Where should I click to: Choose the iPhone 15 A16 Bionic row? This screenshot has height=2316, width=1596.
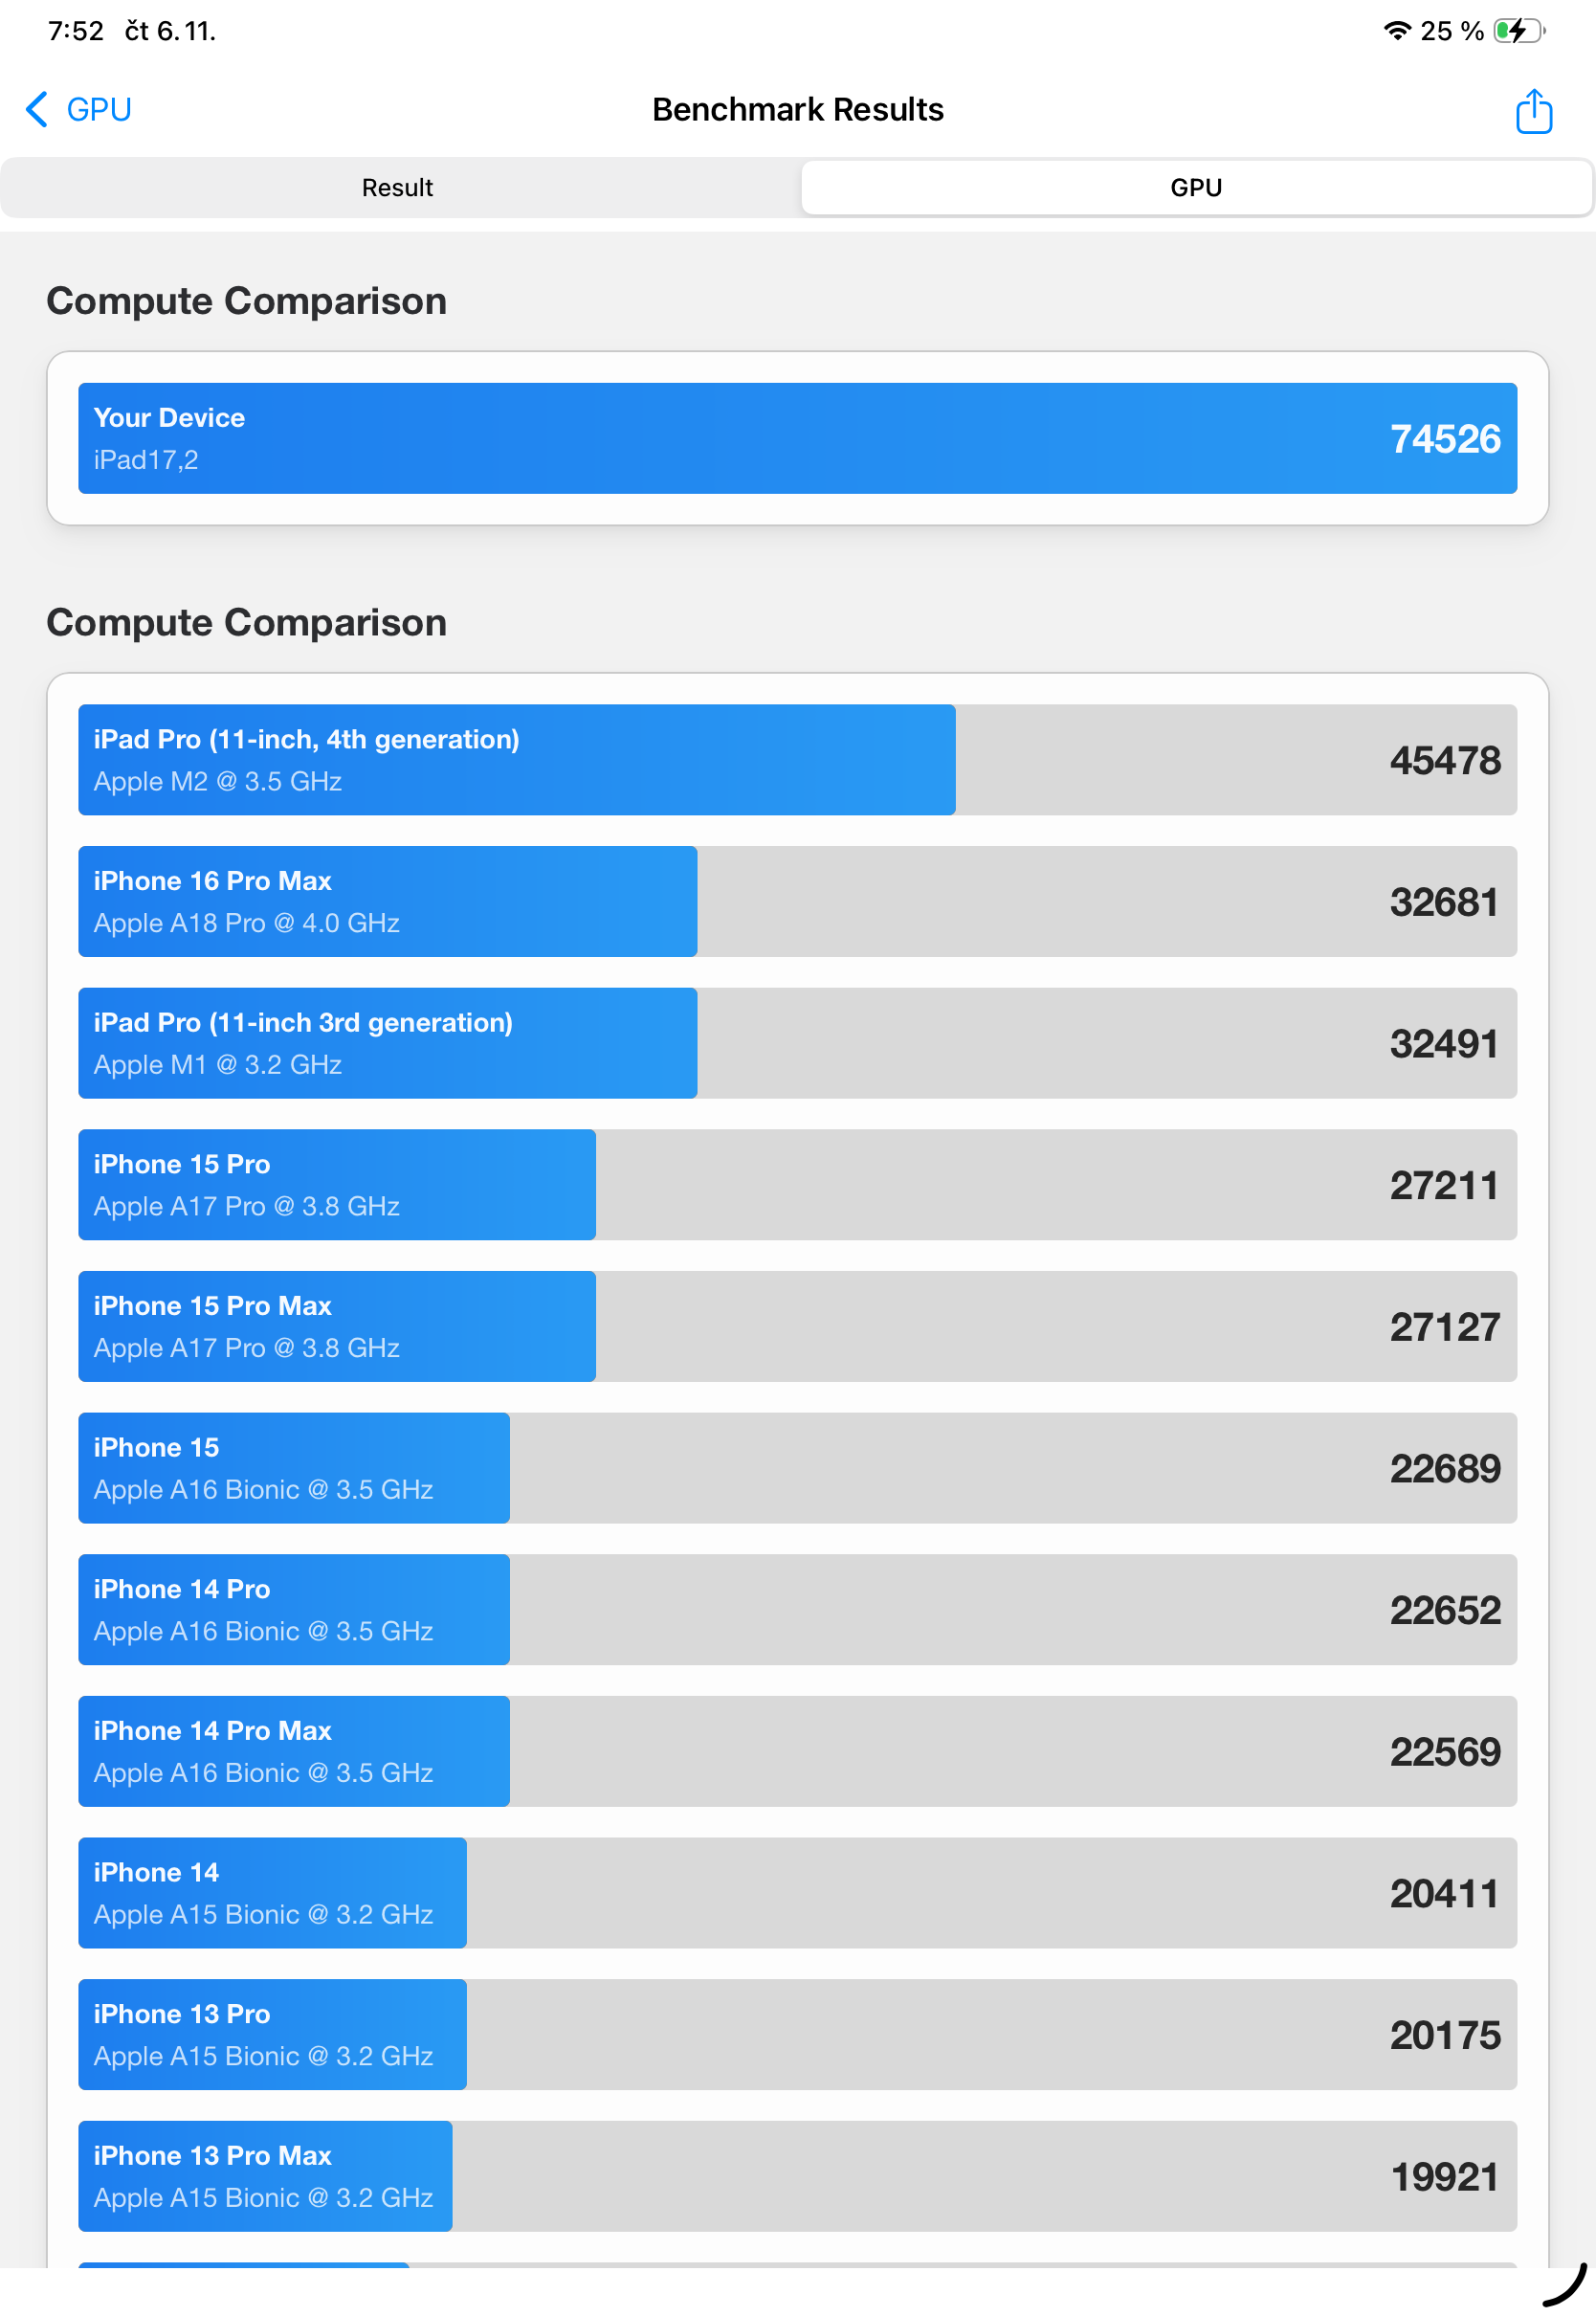click(x=797, y=1468)
